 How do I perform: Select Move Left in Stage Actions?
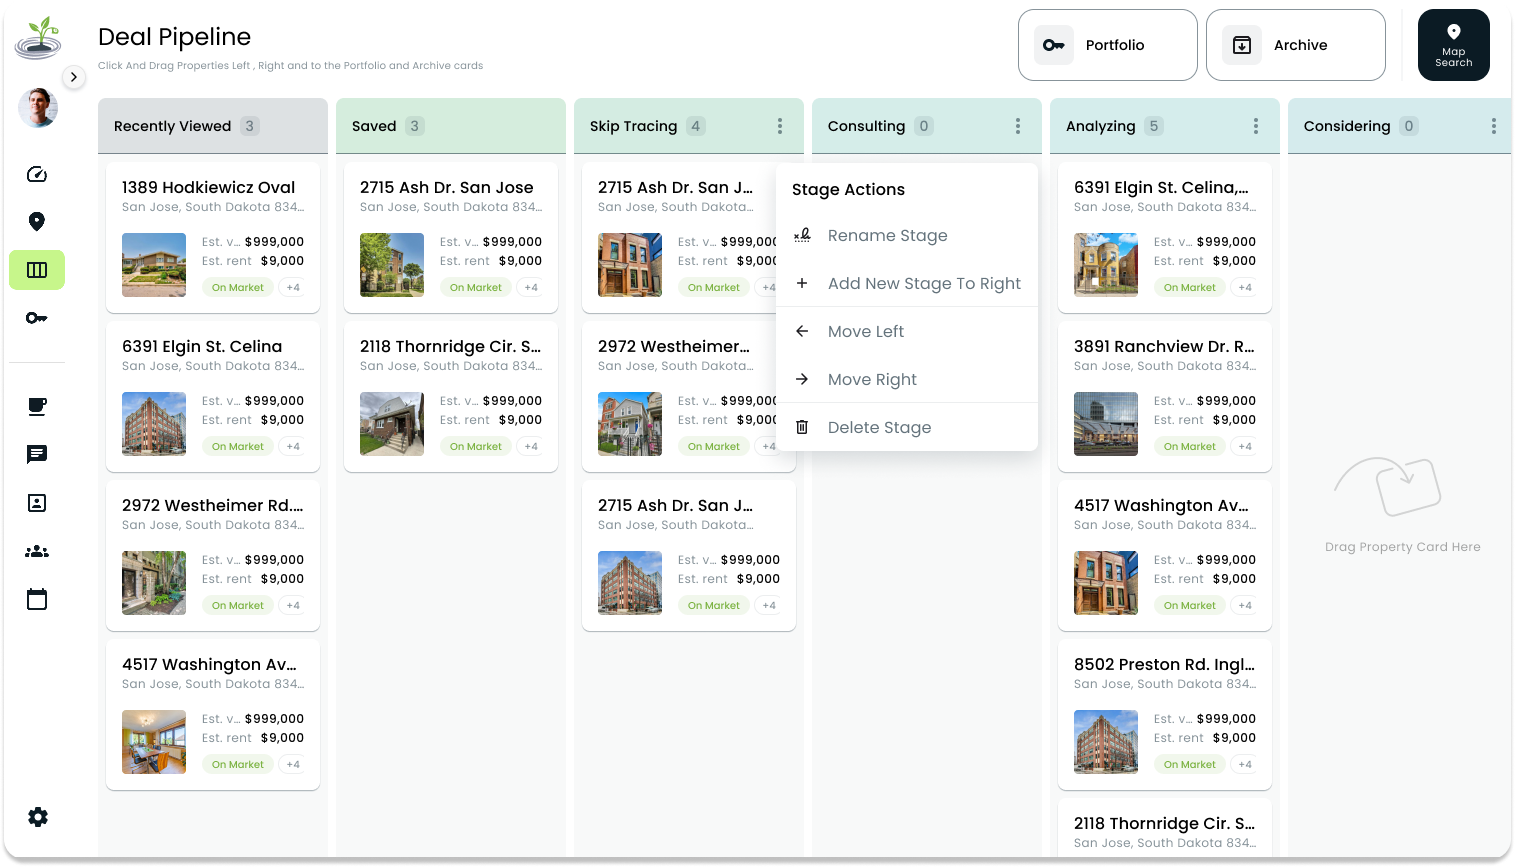[x=907, y=332]
